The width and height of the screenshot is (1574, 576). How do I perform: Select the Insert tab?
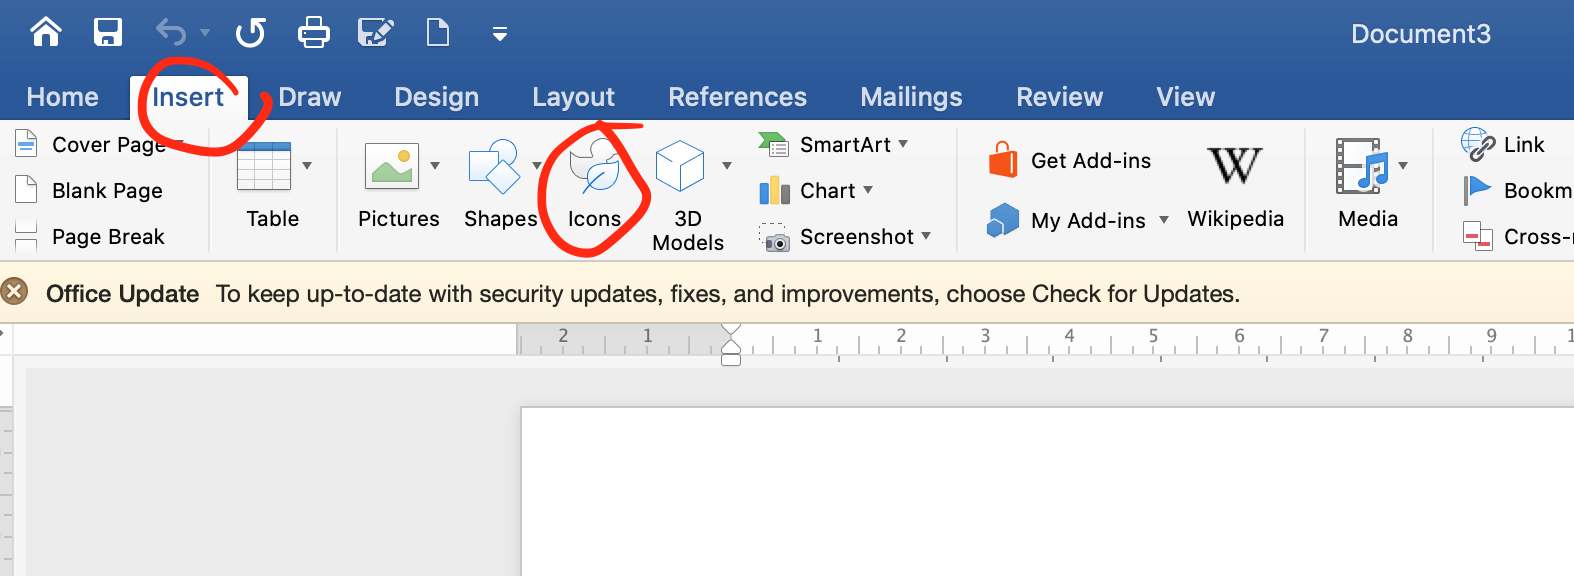click(x=188, y=97)
